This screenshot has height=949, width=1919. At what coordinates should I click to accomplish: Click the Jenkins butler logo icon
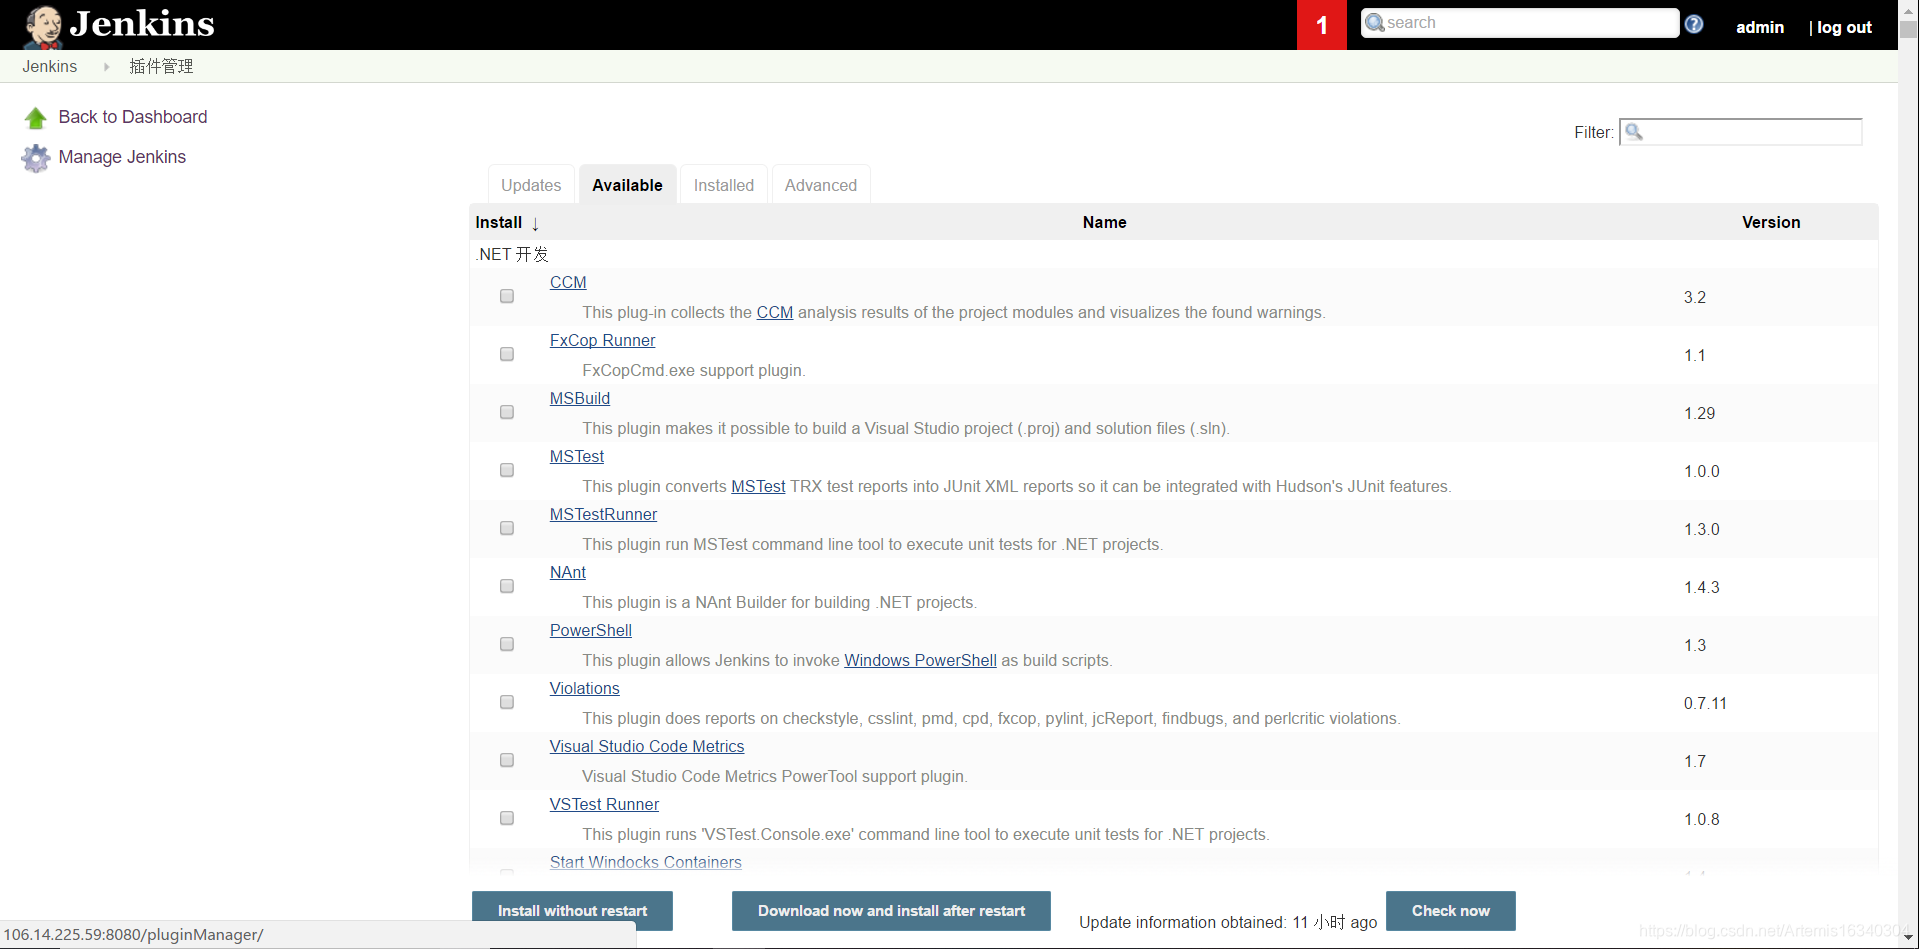point(43,26)
